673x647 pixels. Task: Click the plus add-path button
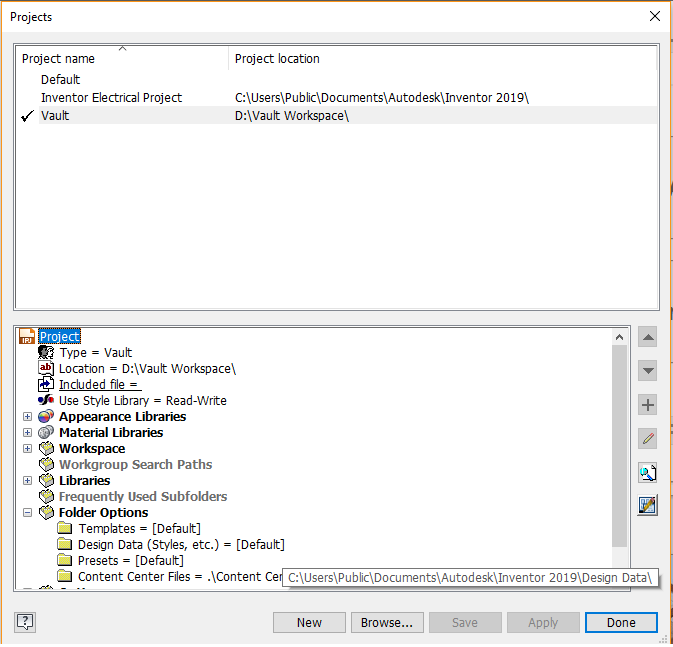648,405
